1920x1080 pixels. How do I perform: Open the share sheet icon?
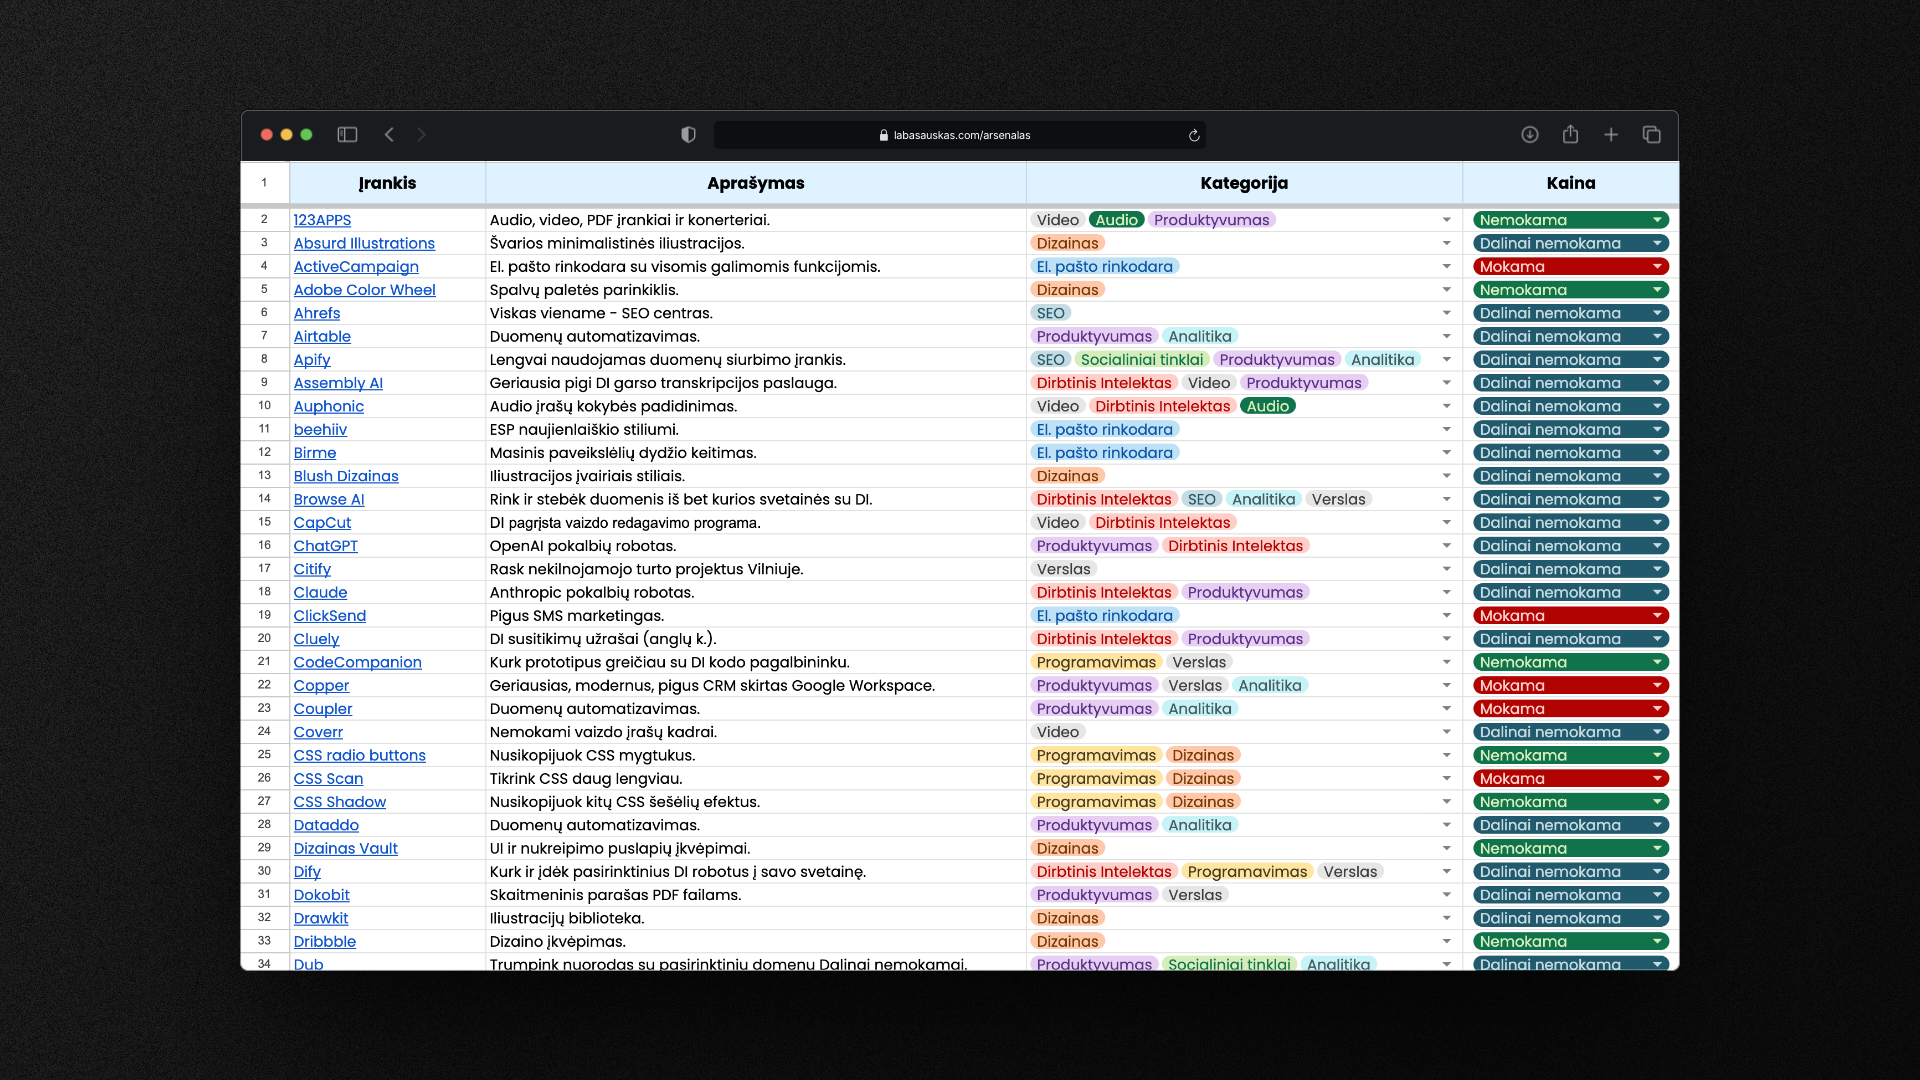[x=1570, y=135]
